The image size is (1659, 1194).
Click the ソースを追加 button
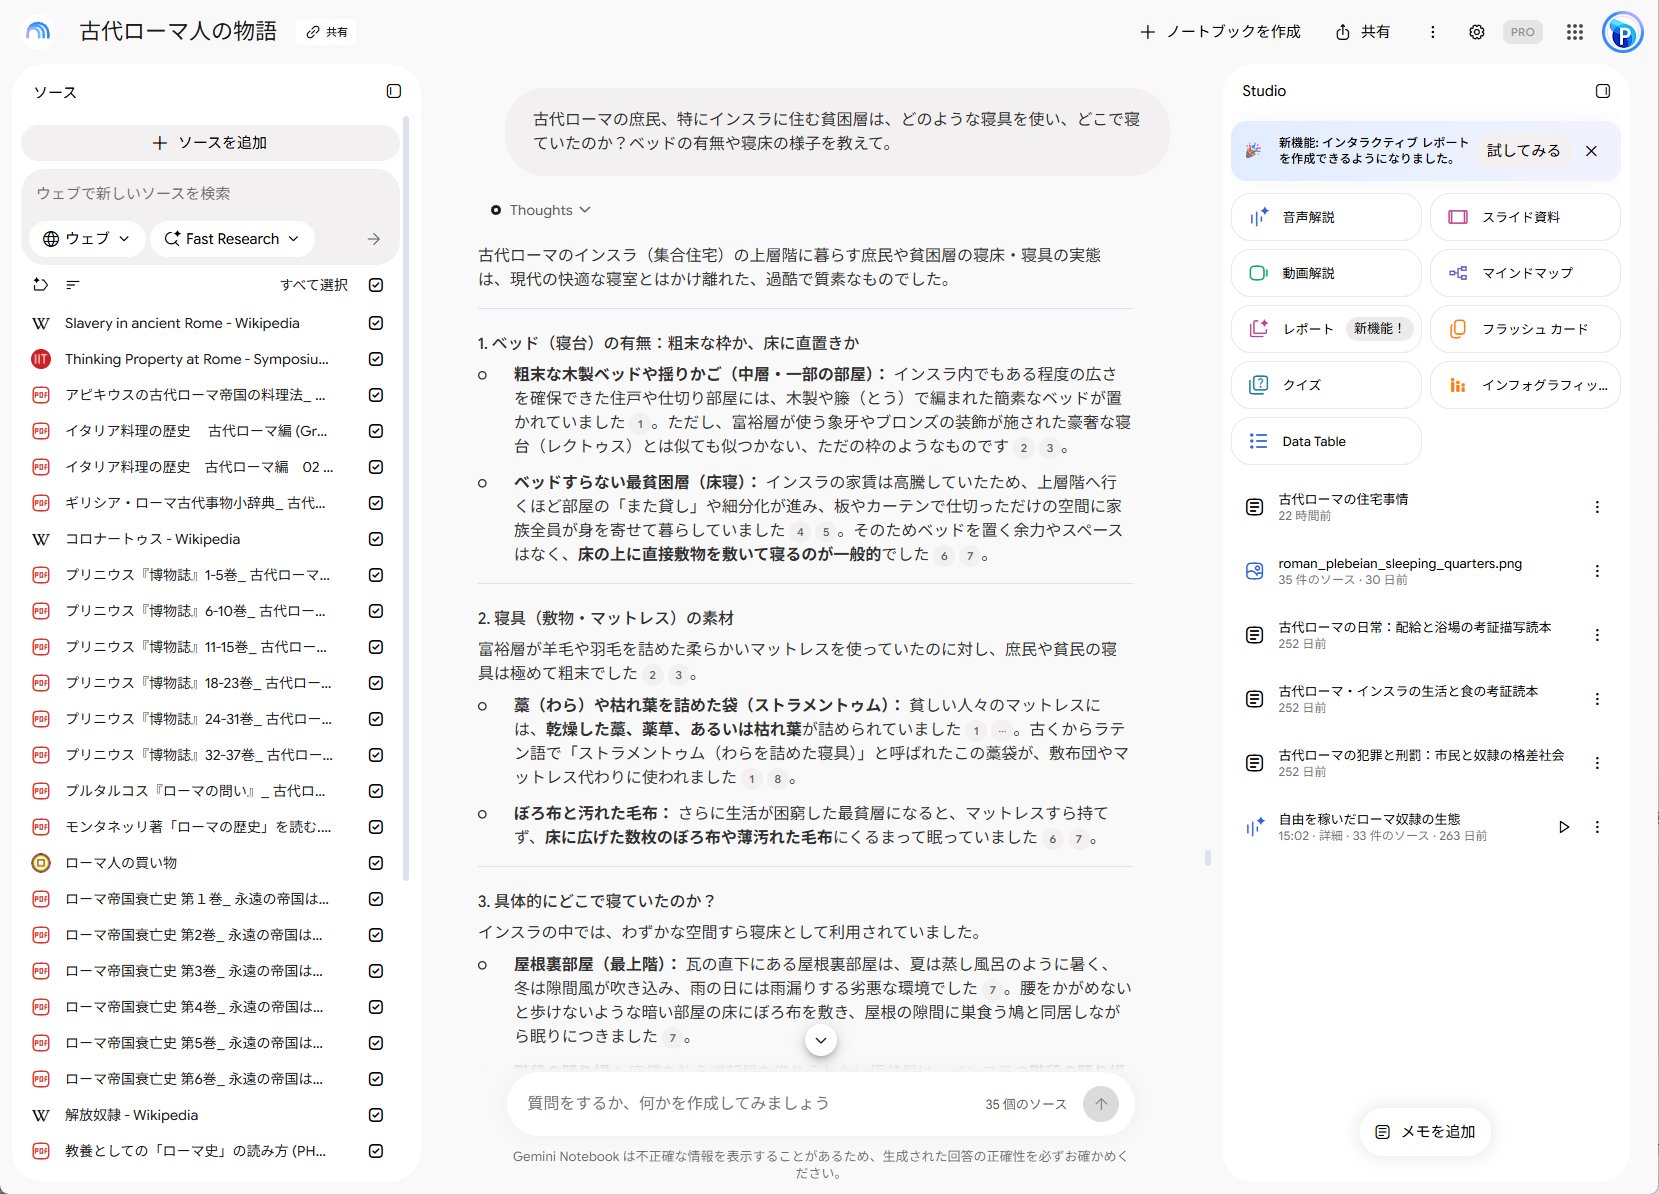(x=210, y=143)
